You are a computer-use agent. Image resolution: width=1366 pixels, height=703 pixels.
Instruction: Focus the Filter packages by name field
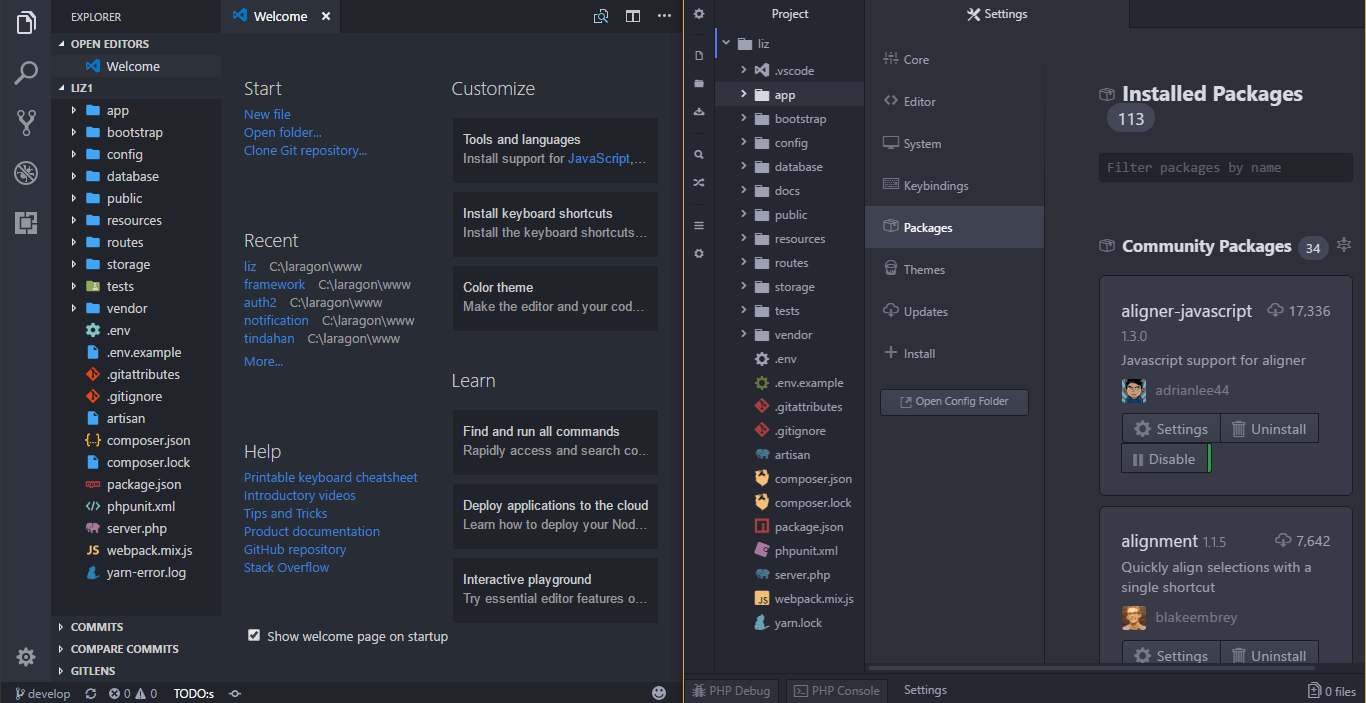click(1225, 168)
